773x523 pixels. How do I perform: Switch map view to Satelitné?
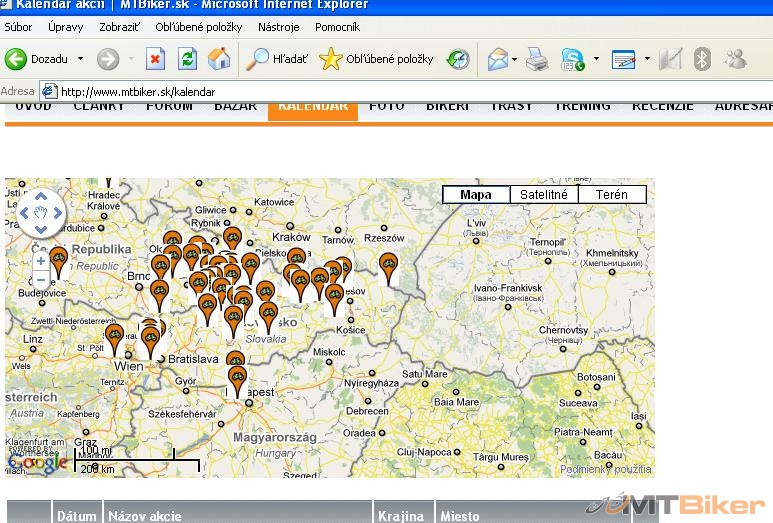coord(543,195)
